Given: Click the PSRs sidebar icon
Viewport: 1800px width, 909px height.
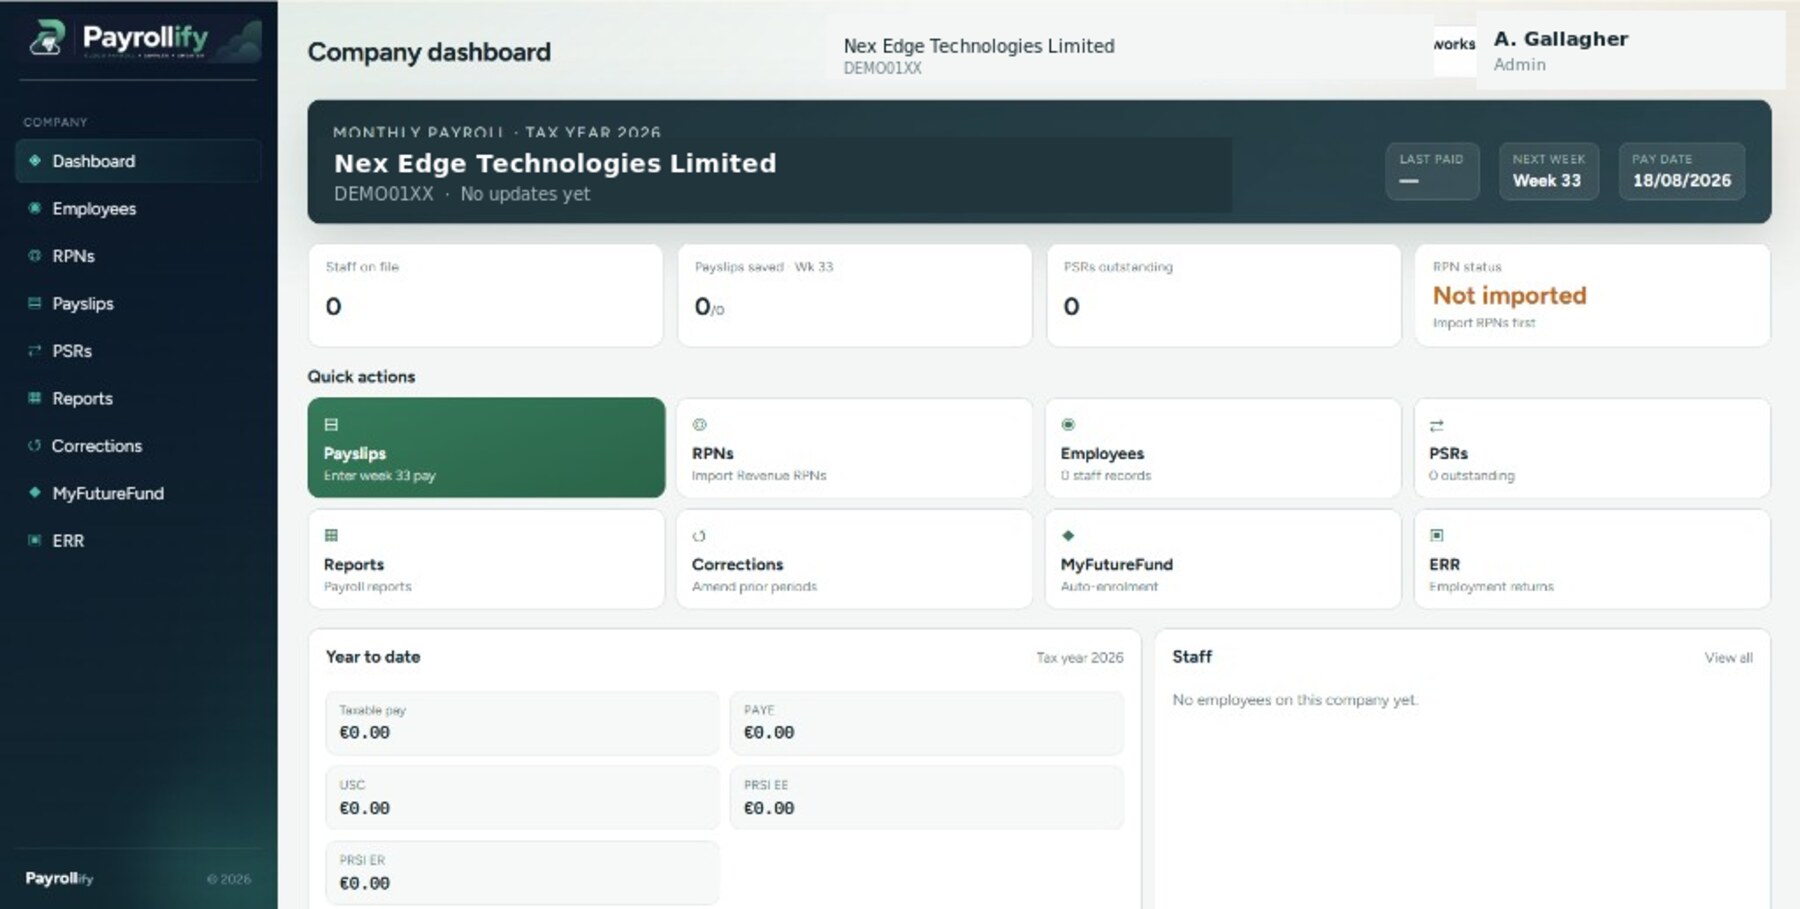Looking at the screenshot, I should point(35,351).
